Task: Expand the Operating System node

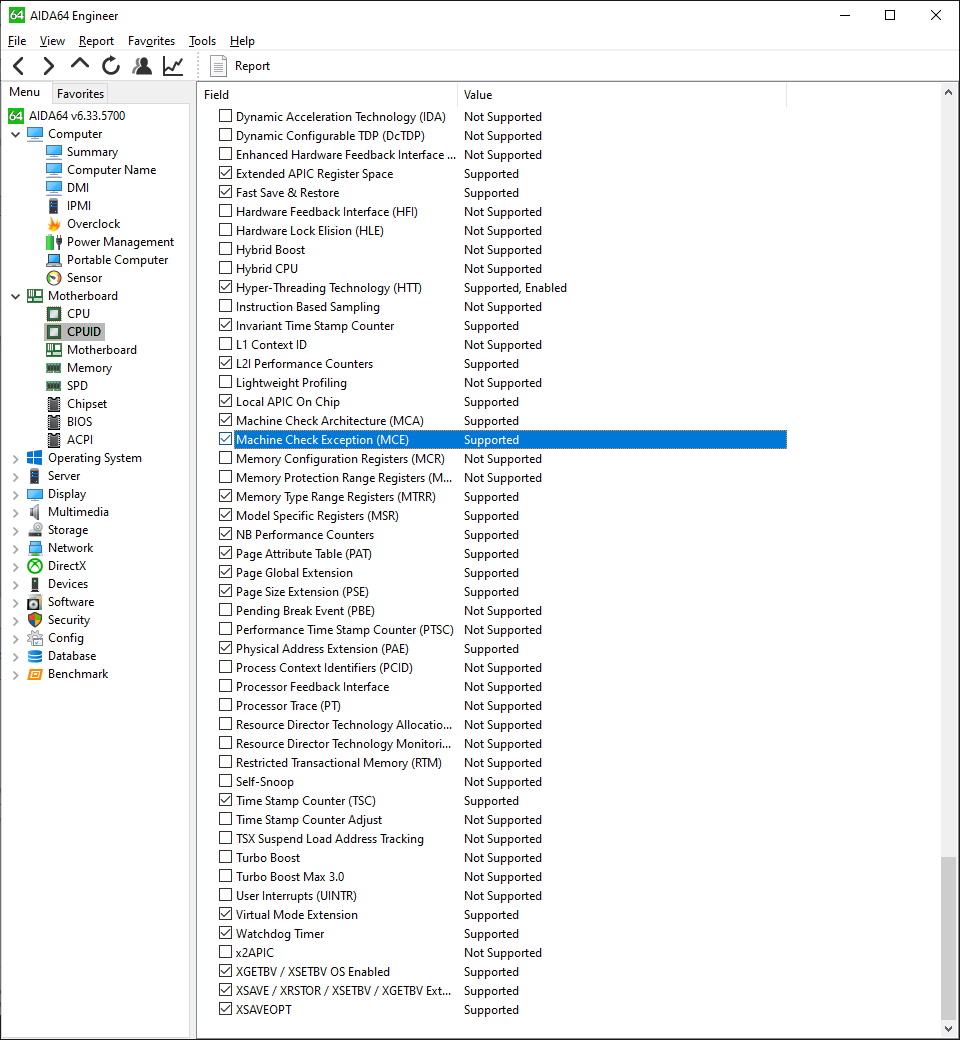Action: (15, 458)
